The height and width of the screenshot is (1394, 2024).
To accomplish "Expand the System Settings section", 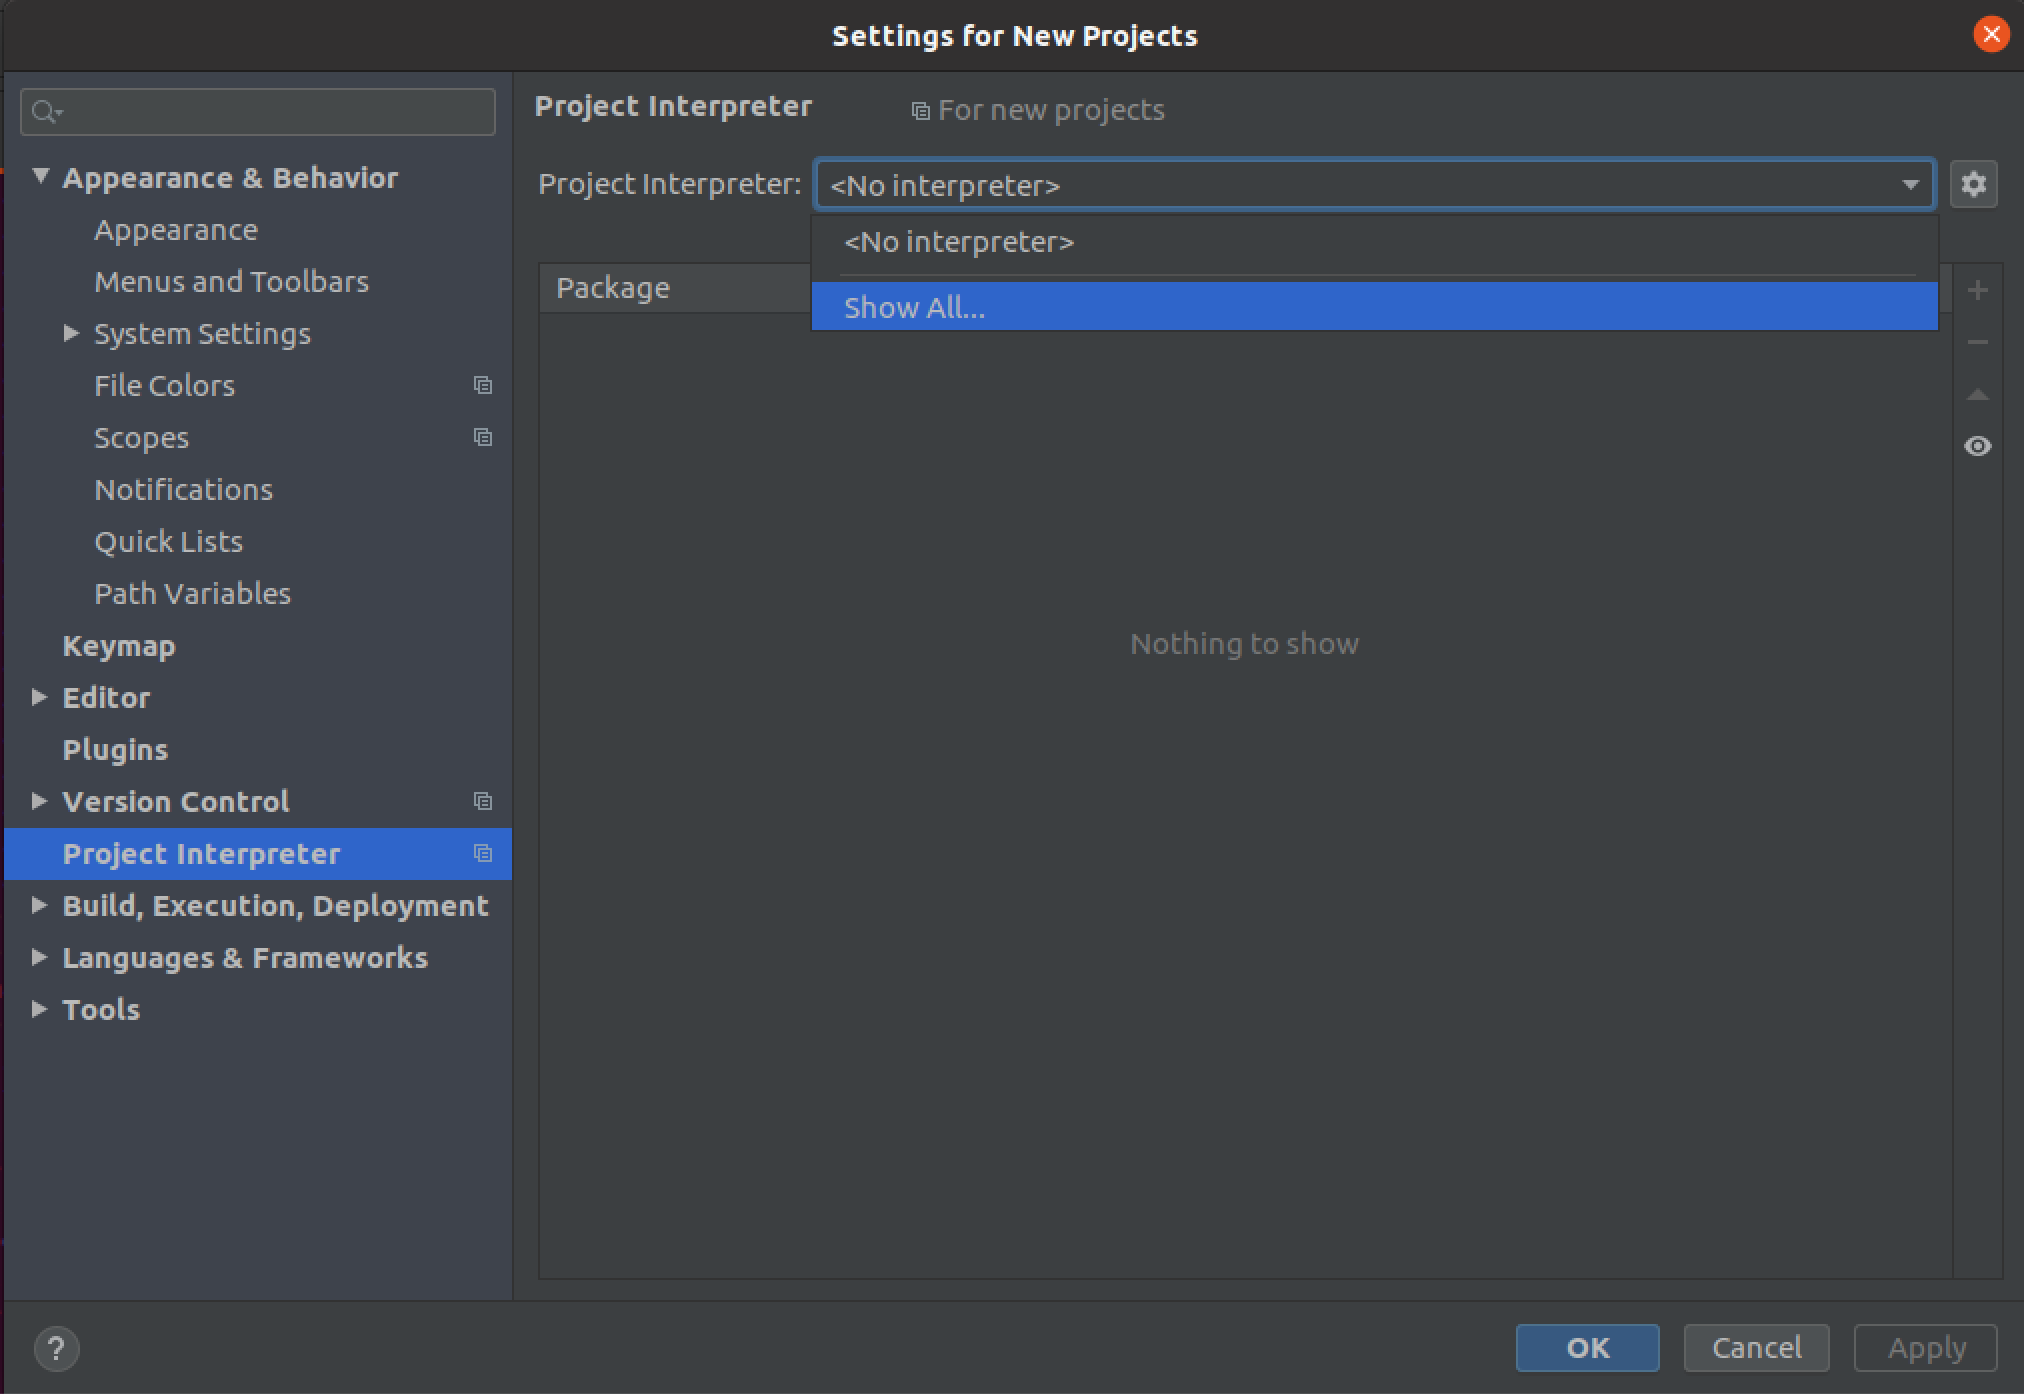I will 70,333.
